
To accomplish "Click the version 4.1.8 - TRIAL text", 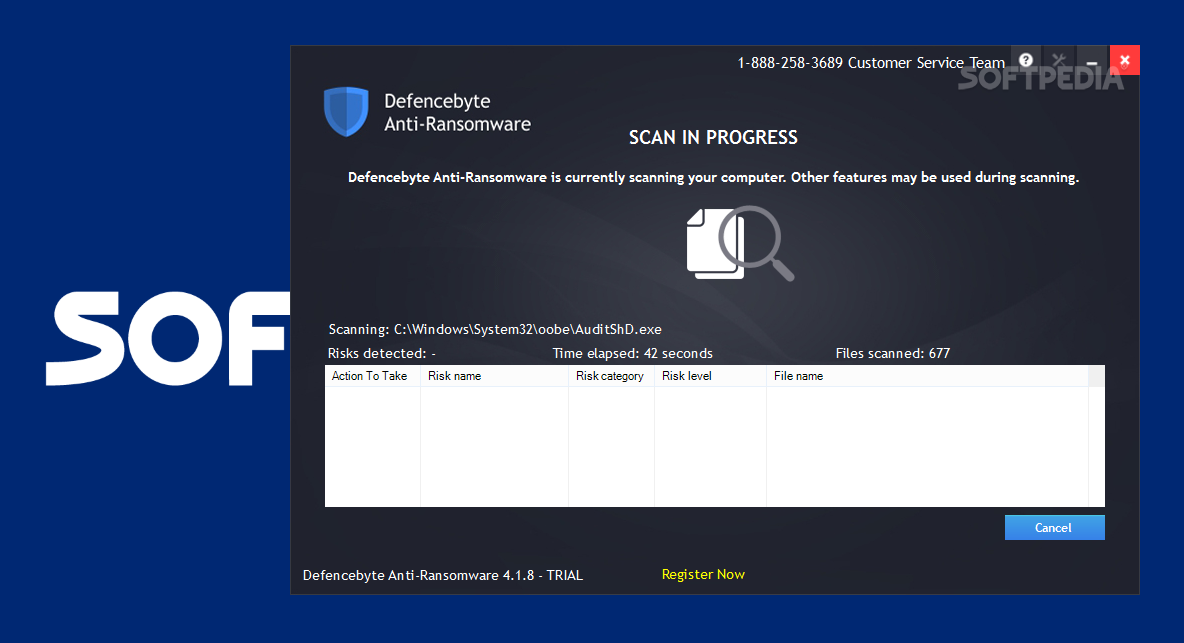I will coord(442,575).
